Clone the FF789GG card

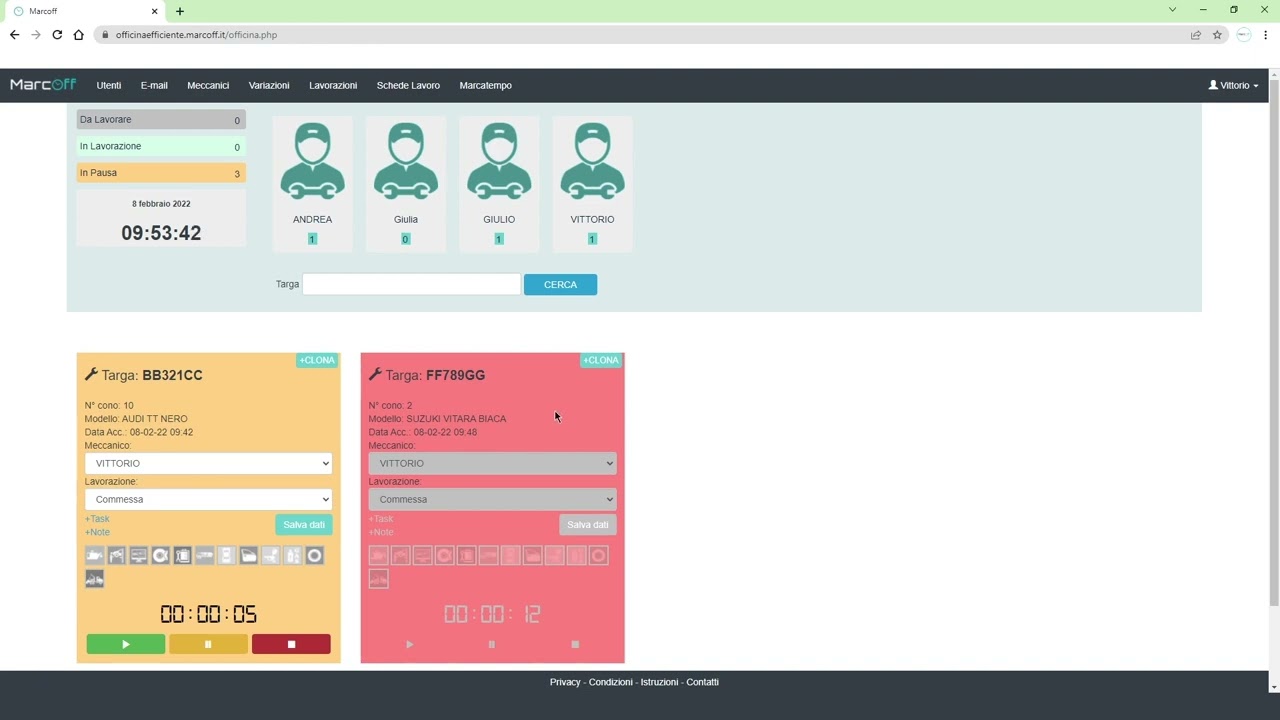[x=601, y=360]
